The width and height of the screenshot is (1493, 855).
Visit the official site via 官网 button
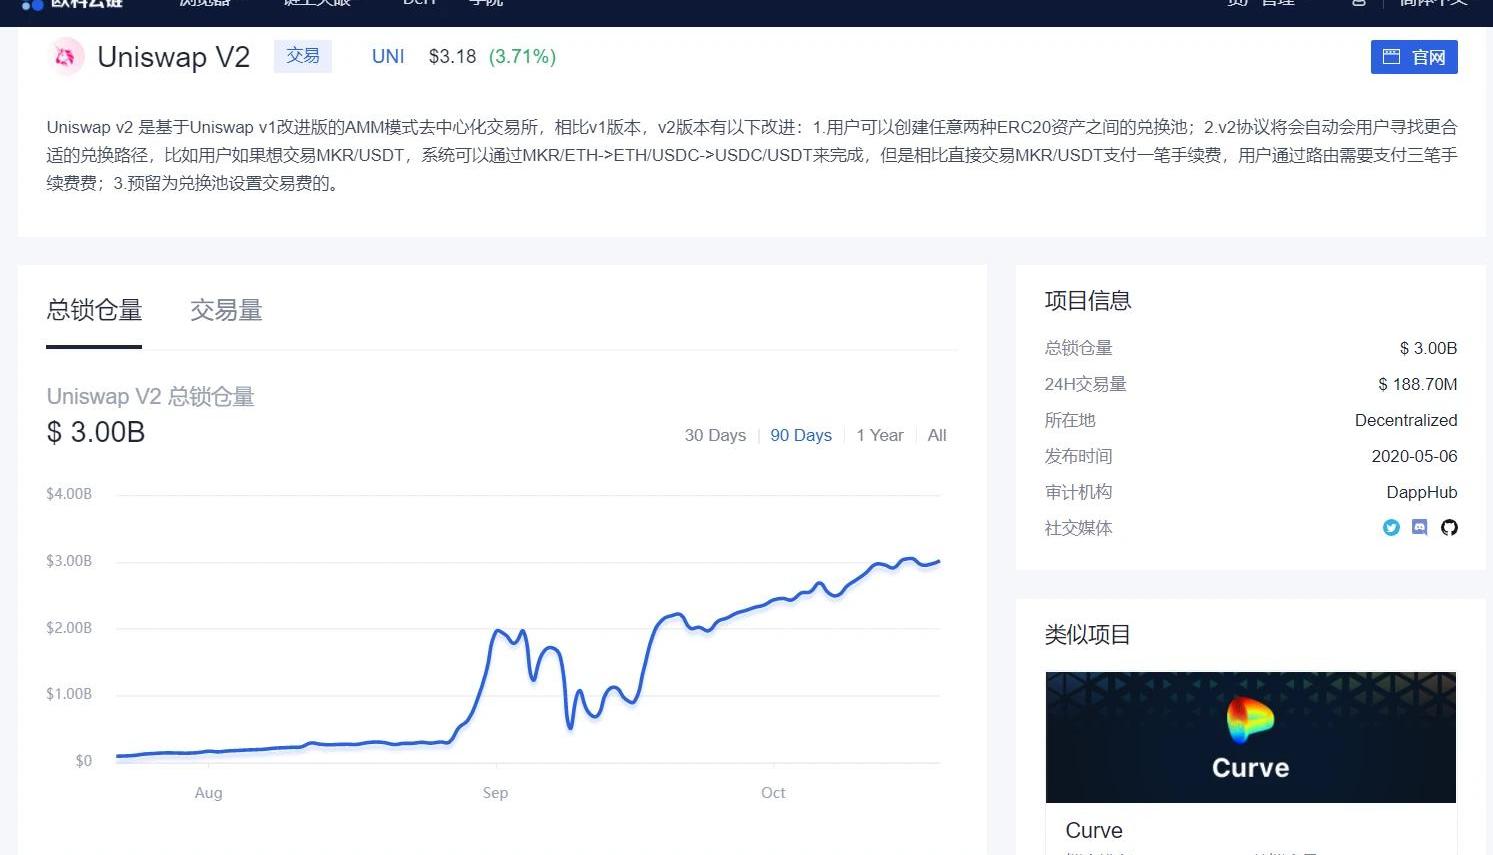(x=1414, y=57)
